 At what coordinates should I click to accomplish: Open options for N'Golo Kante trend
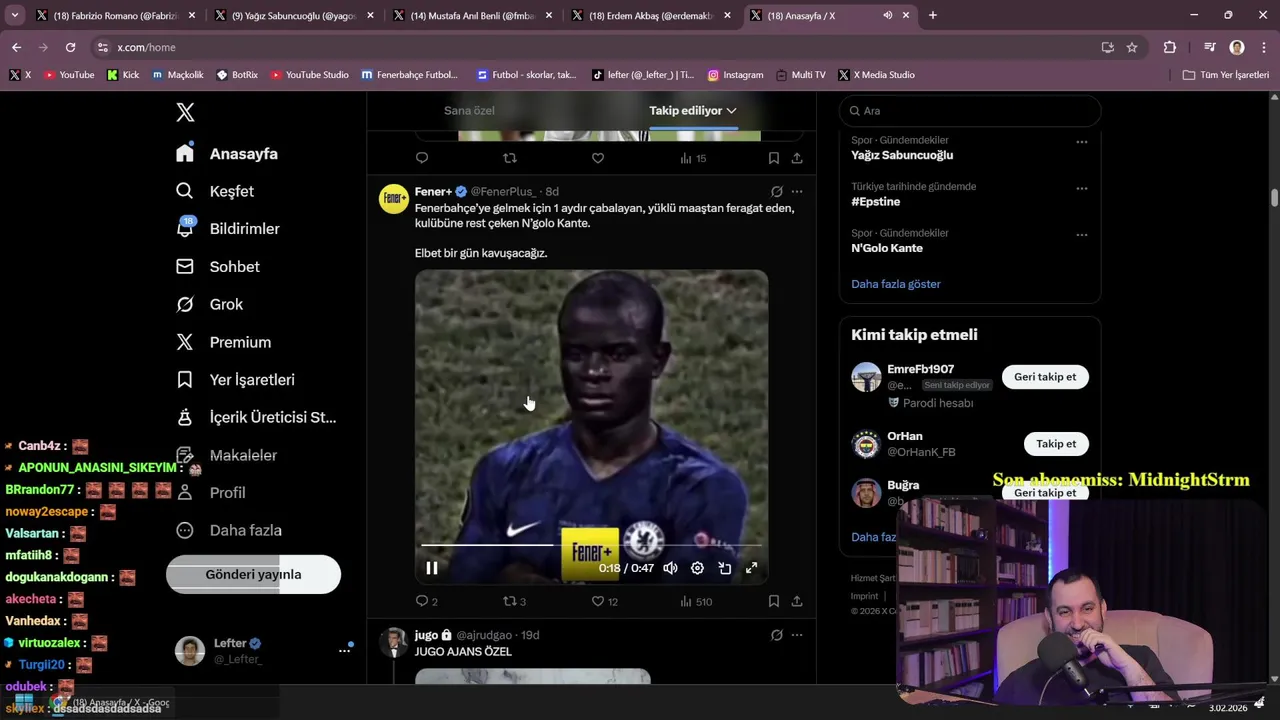click(x=1081, y=235)
